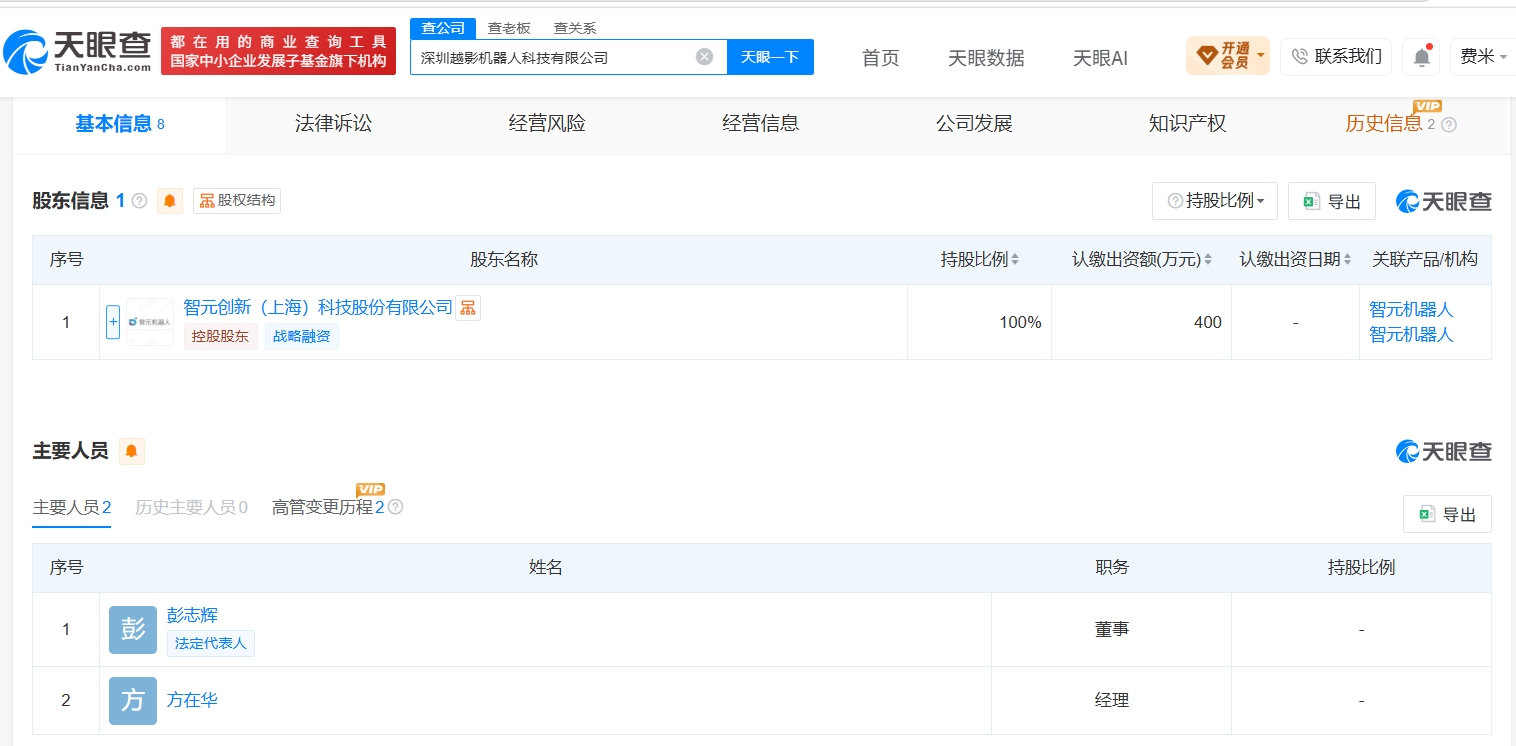The height and width of the screenshot is (746, 1516).
Task: Open notifications bell in header
Action: pyautogui.click(x=1421, y=57)
